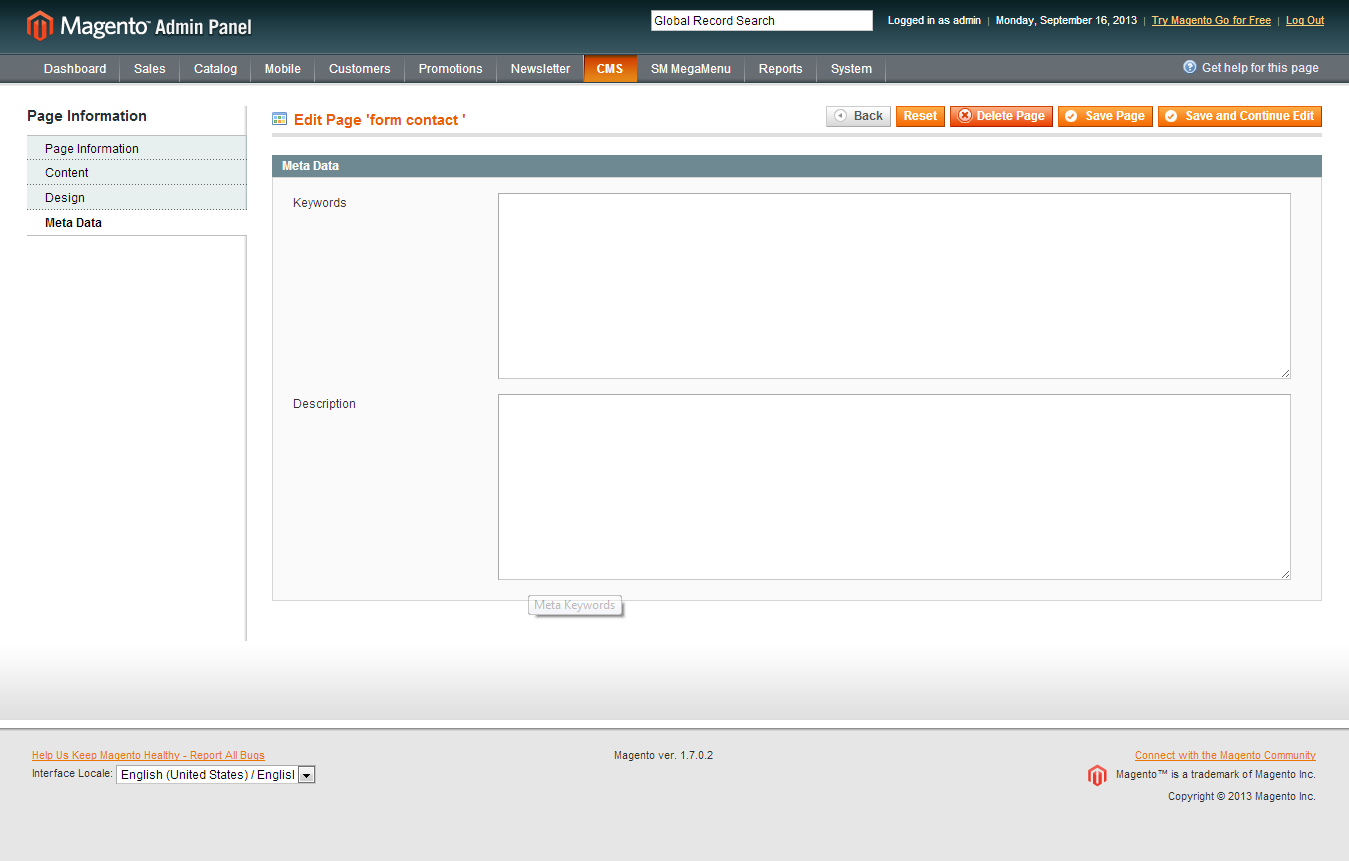Click the Magento ver. 1.7.0.2 text
The height and width of the screenshot is (861, 1349).
tap(663, 755)
